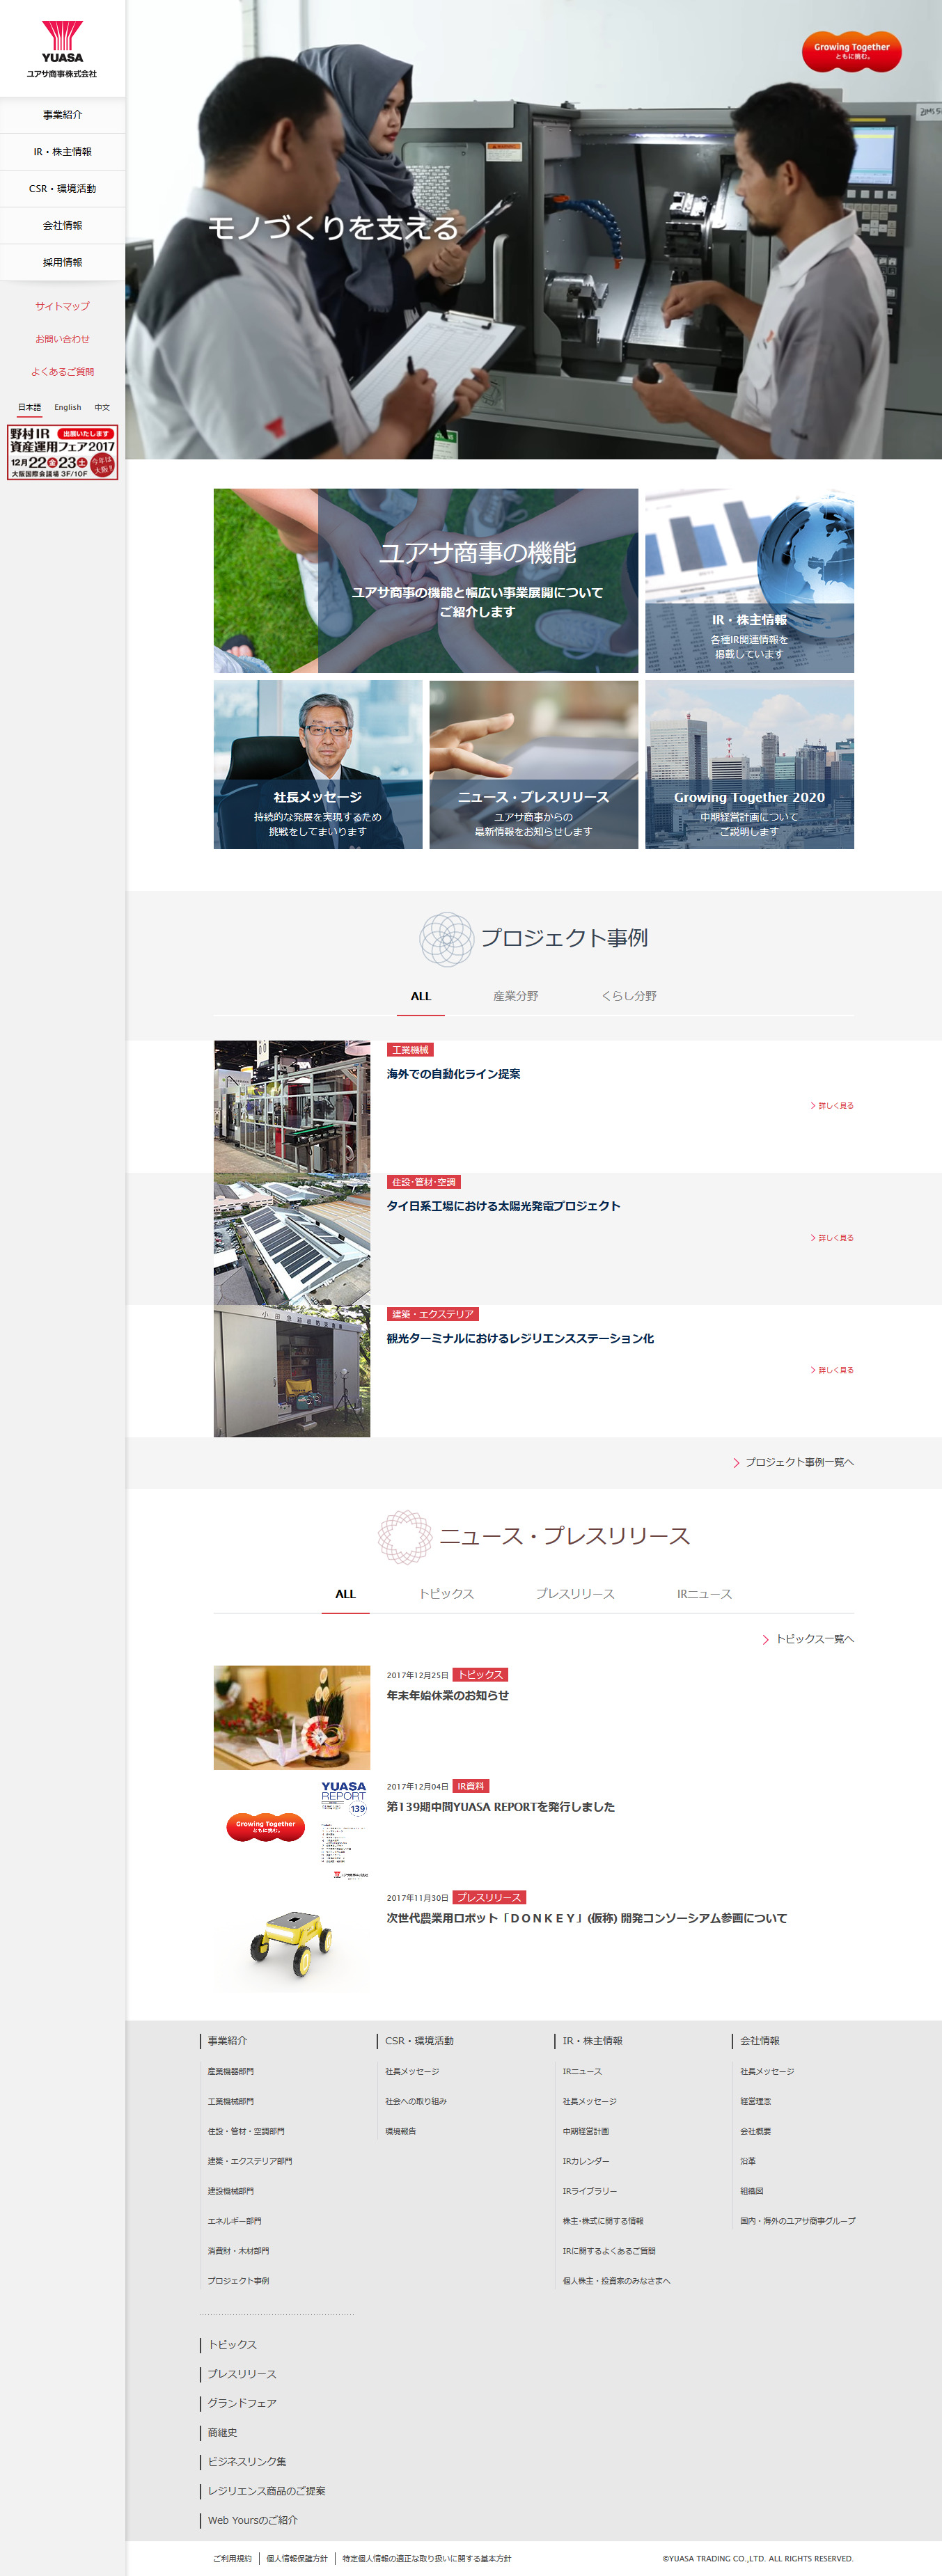The width and height of the screenshot is (942, 2576).
Task: Click the 工業機械 category tag
Action: point(410,1050)
